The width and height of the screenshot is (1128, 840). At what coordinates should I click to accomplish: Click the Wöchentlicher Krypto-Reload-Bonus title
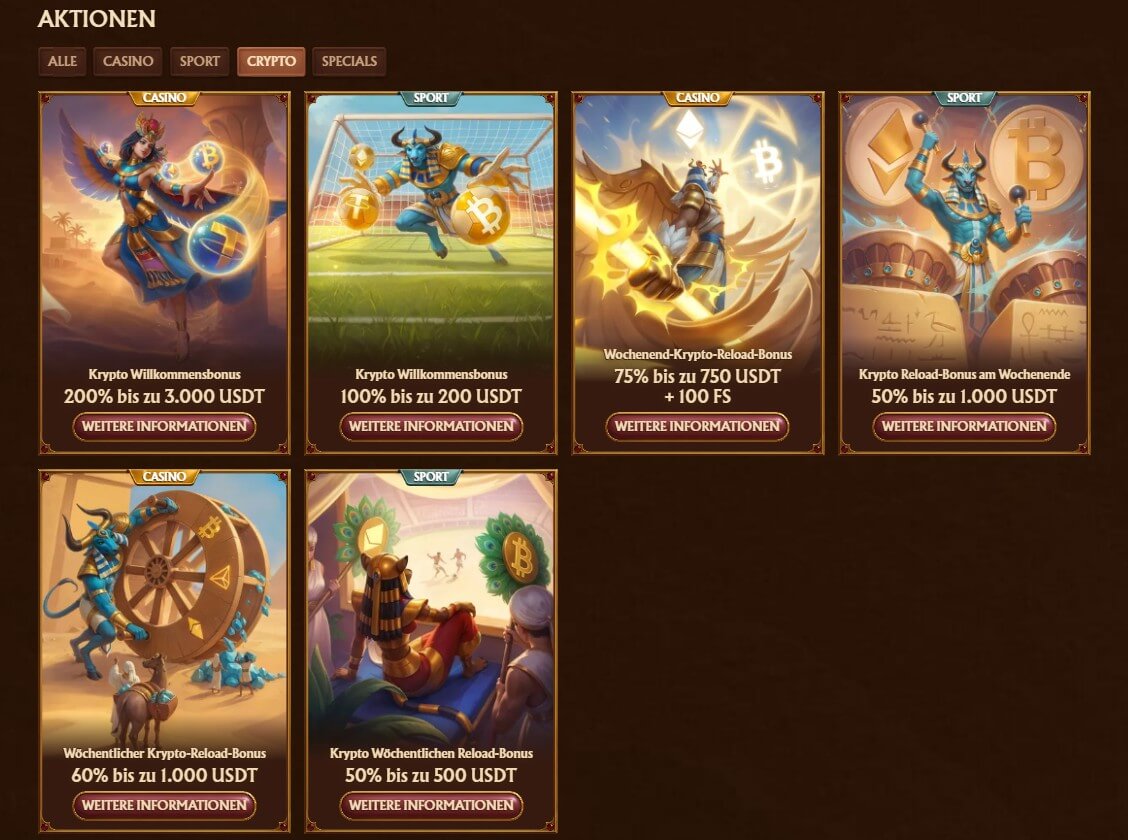(x=164, y=753)
